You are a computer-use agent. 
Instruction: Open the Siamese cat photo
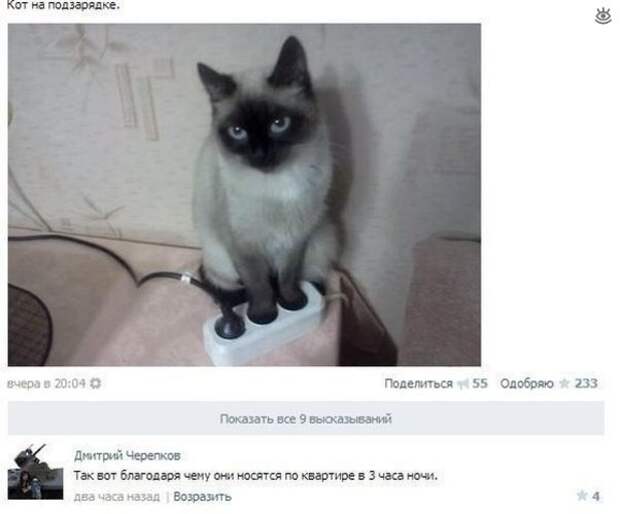click(244, 195)
